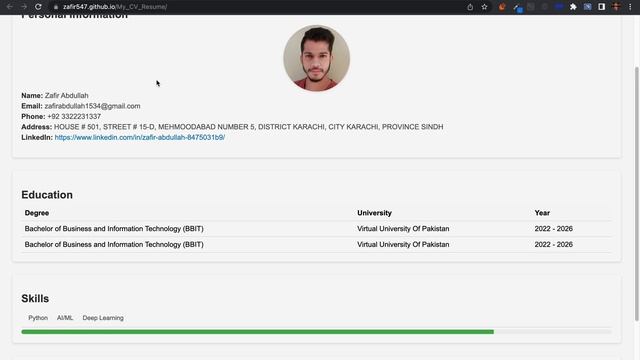Click the address line starting HOUSE # 501
Screen dimensions: 640x360
click(249, 127)
